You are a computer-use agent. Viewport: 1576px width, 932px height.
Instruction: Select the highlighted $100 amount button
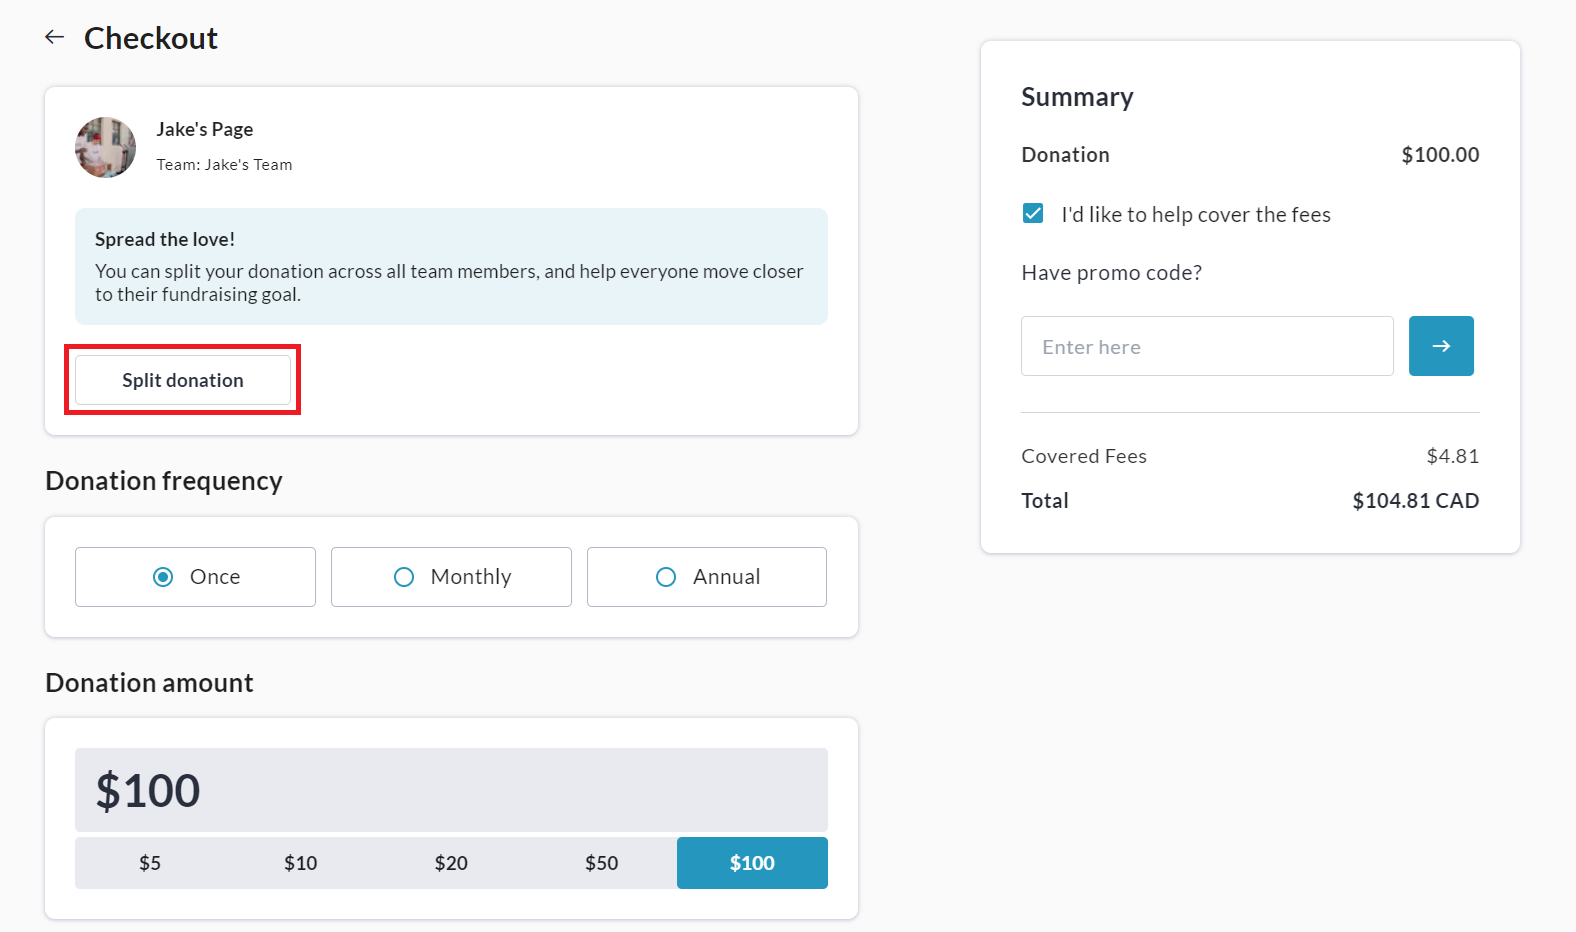(752, 863)
